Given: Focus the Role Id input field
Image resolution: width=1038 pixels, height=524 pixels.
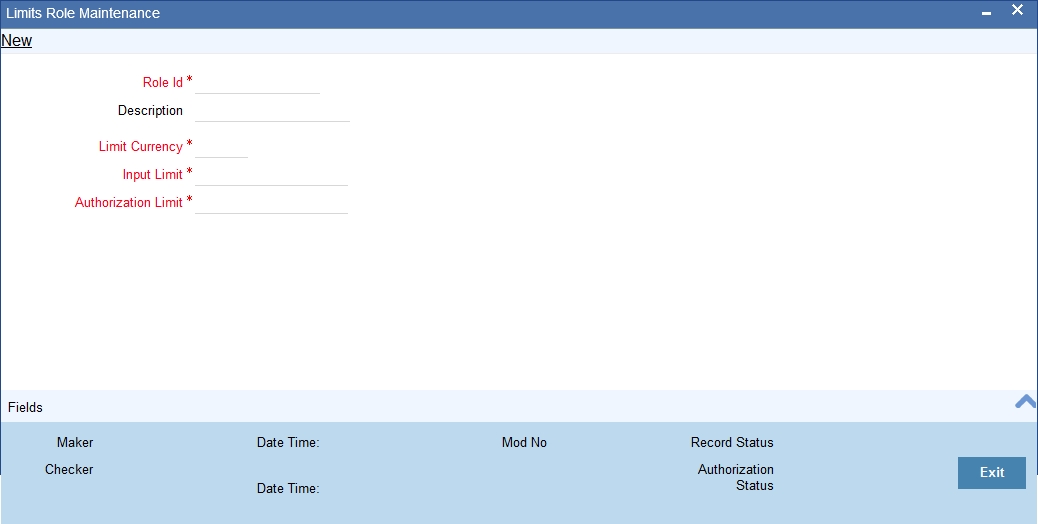Looking at the screenshot, I should point(257,83).
